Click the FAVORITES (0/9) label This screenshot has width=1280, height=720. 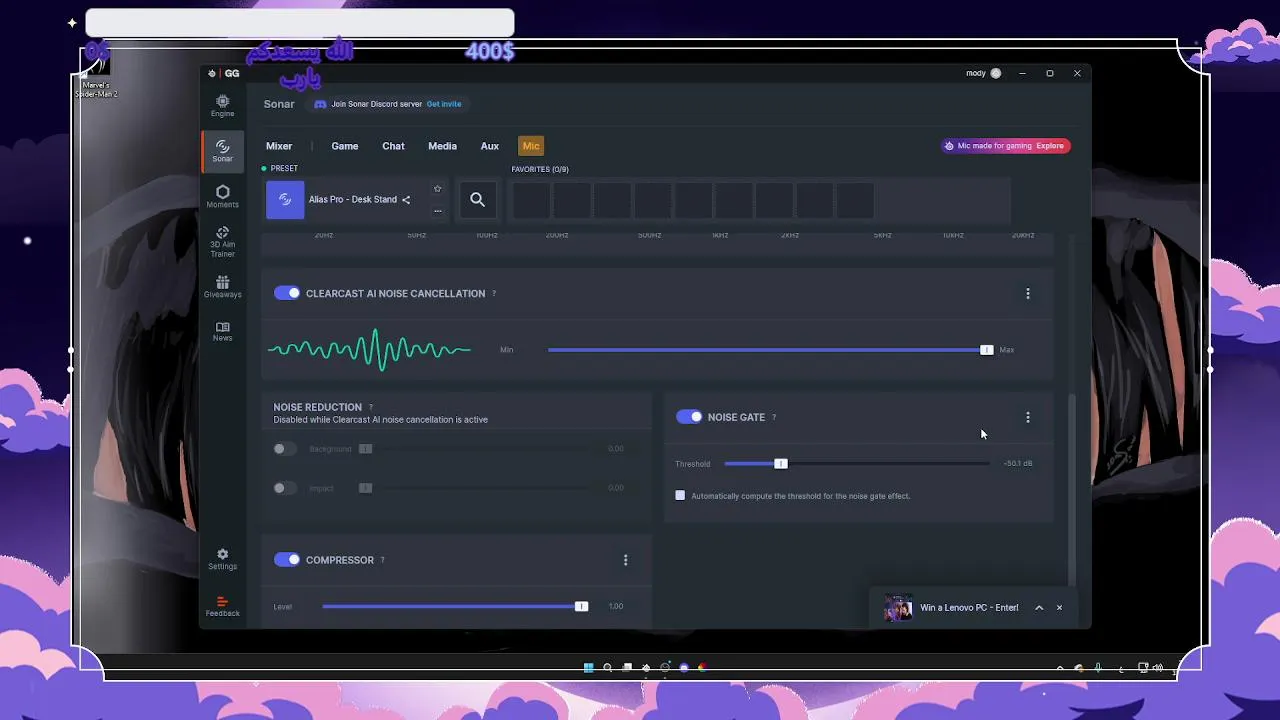click(540, 169)
